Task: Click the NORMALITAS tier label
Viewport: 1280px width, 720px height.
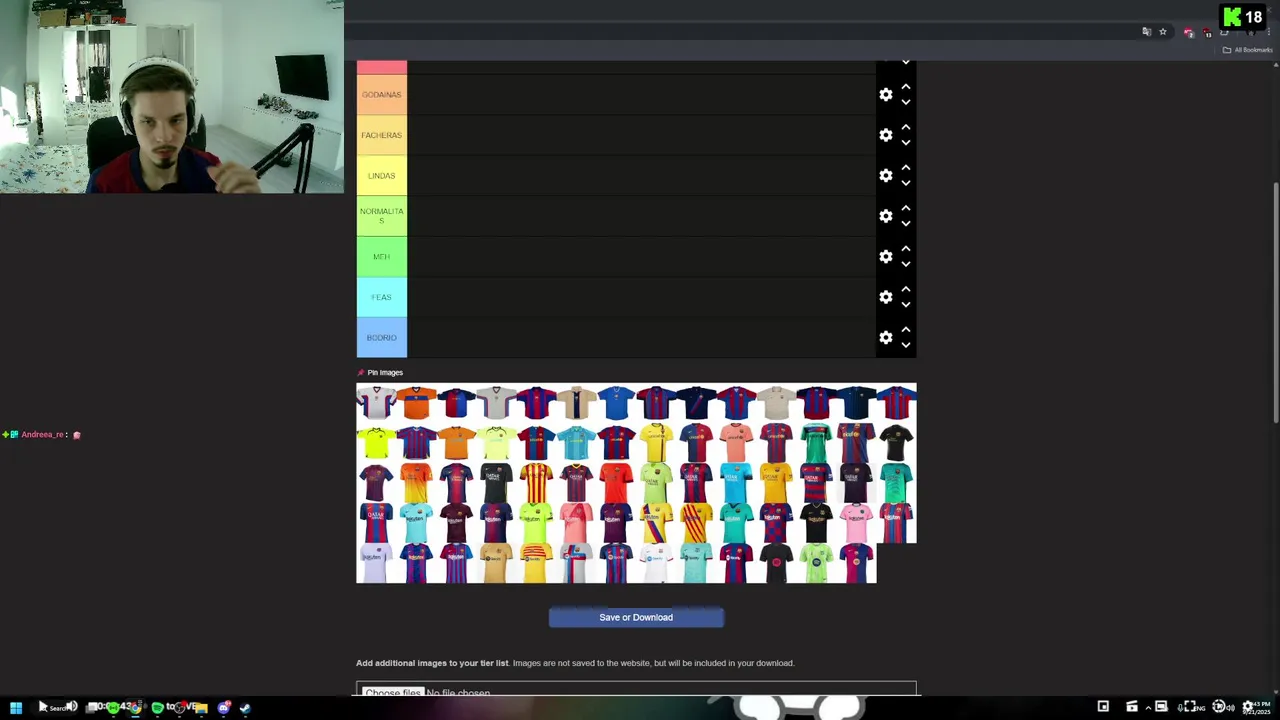Action: point(381,216)
